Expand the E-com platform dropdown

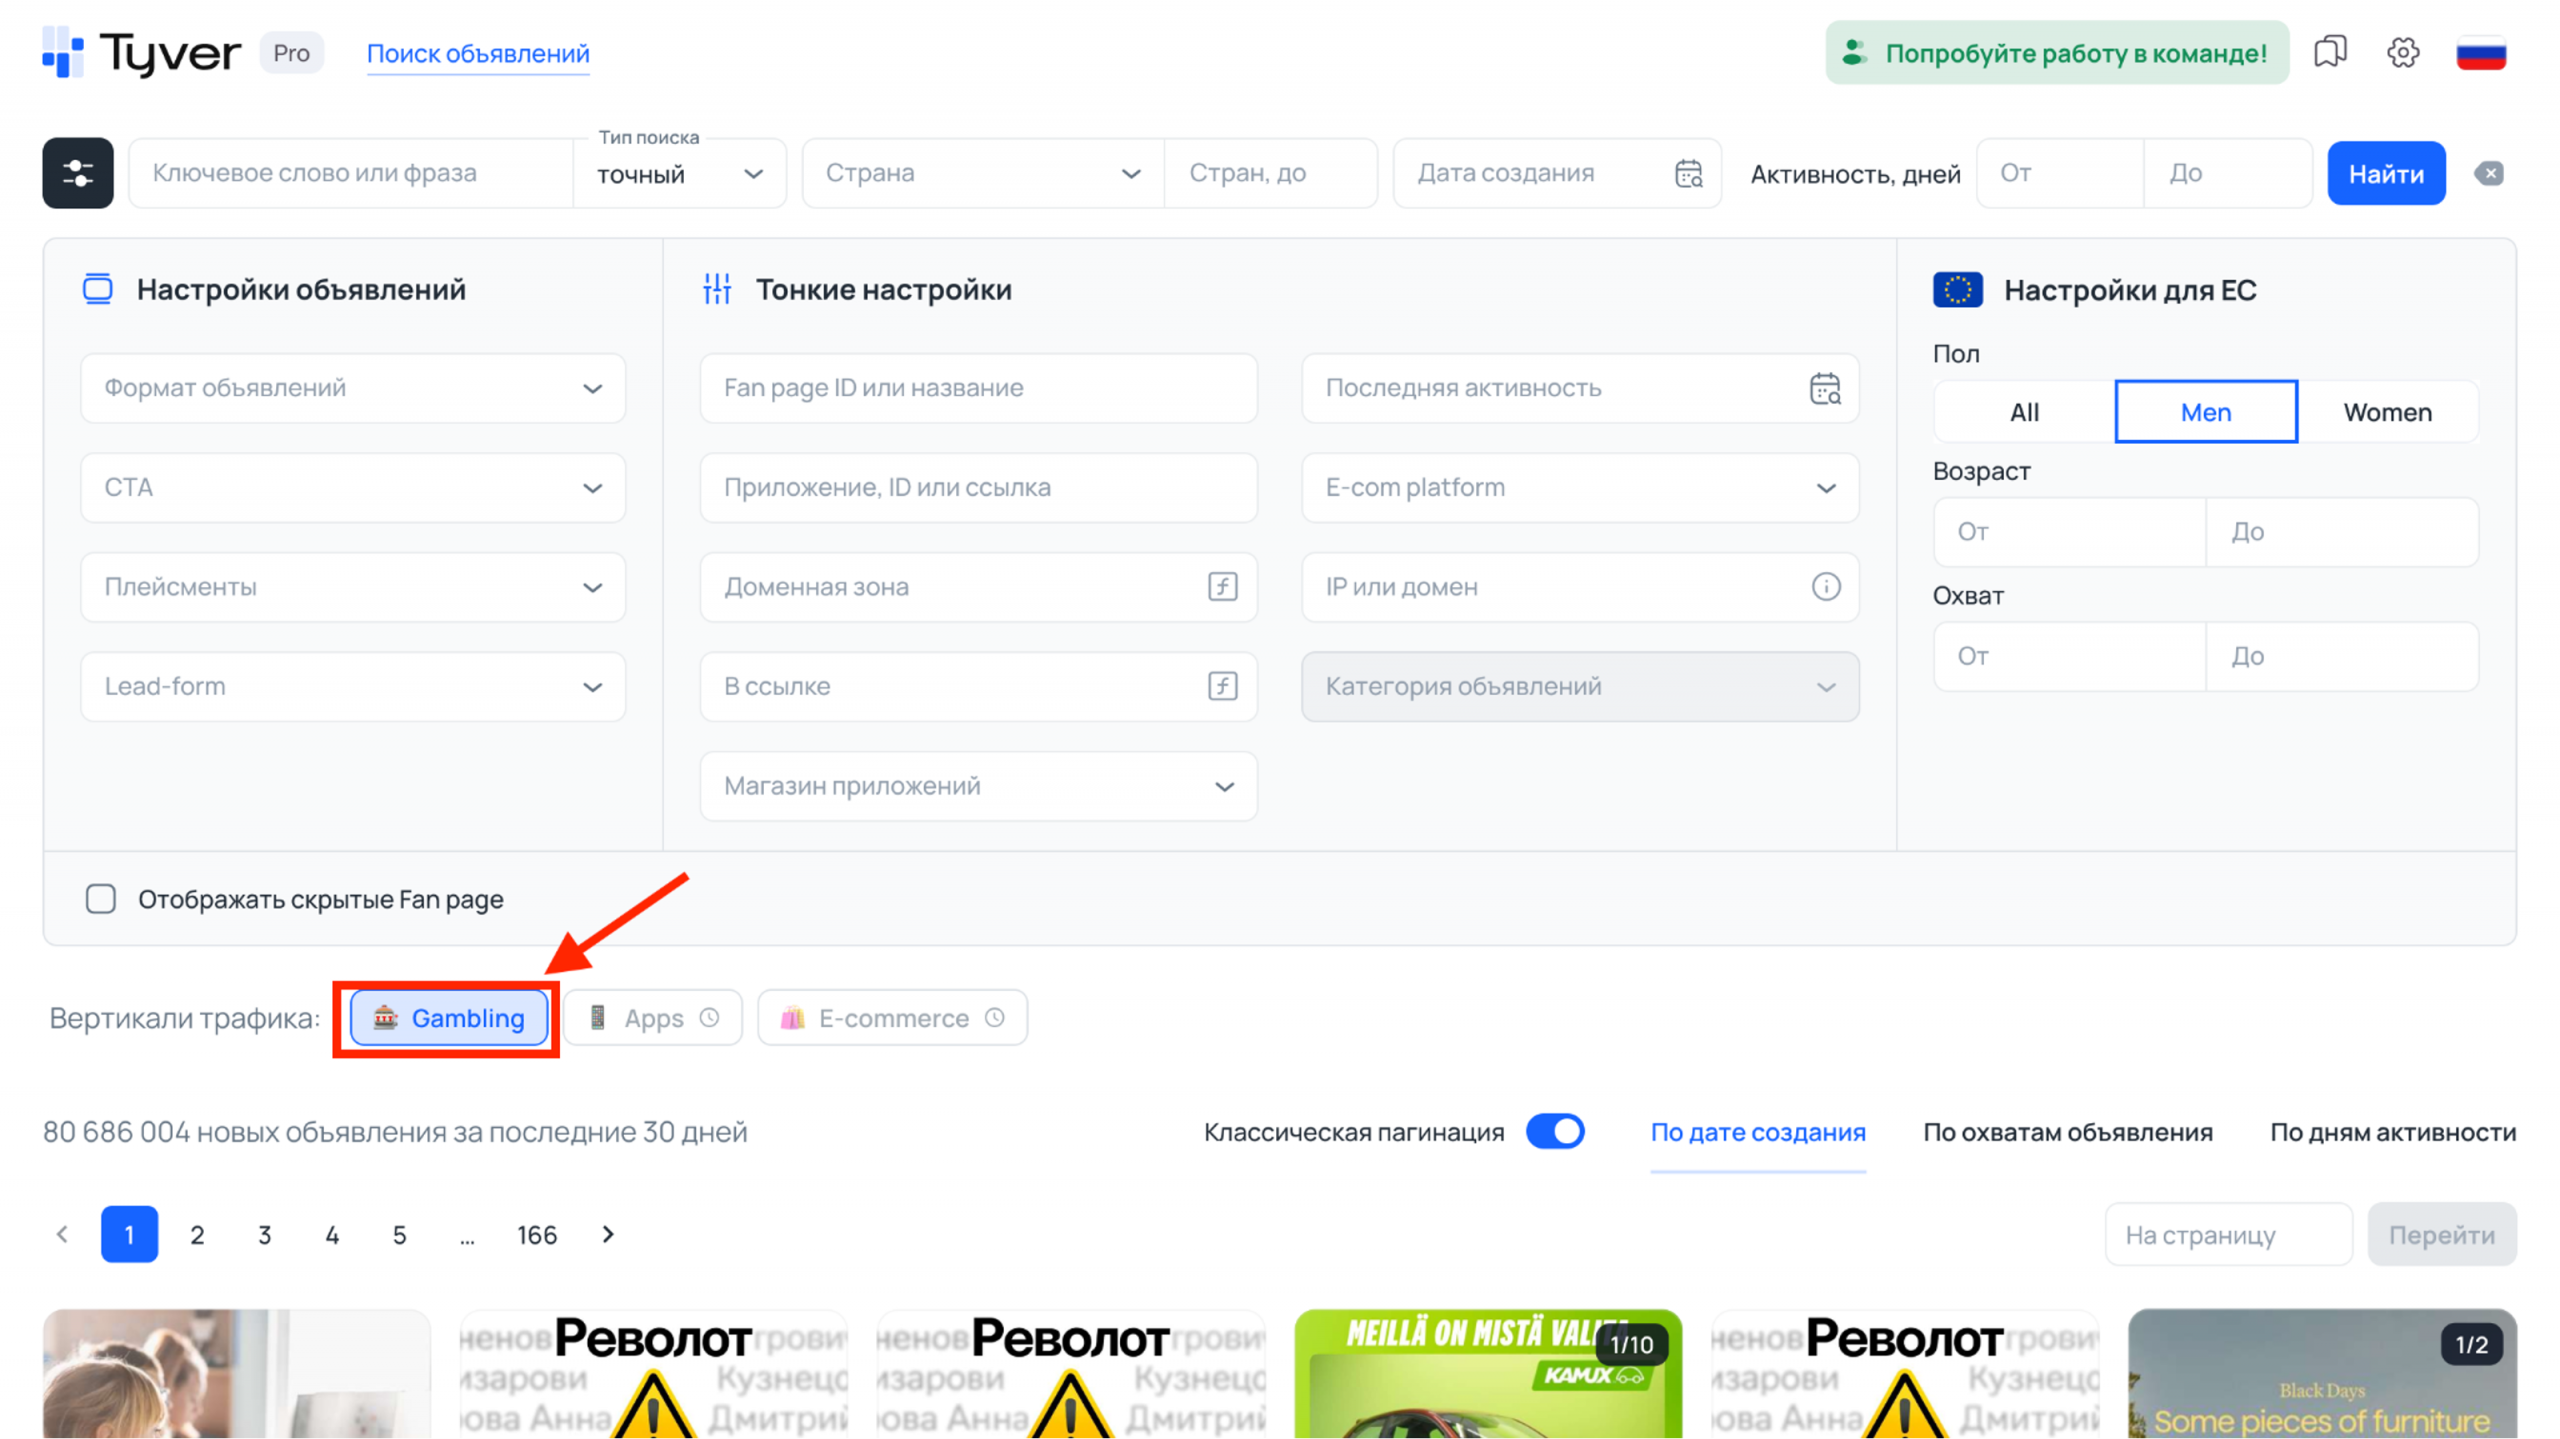pos(1580,487)
